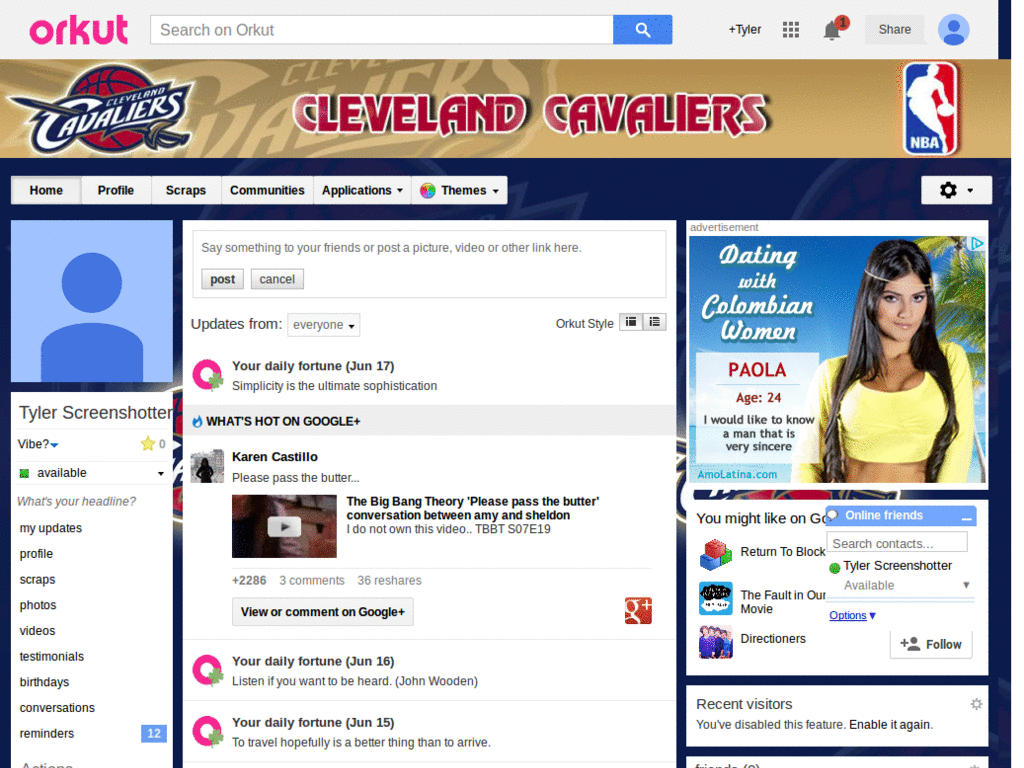Open the Themes dropdown menu
The height and width of the screenshot is (768, 1024).
(x=460, y=191)
